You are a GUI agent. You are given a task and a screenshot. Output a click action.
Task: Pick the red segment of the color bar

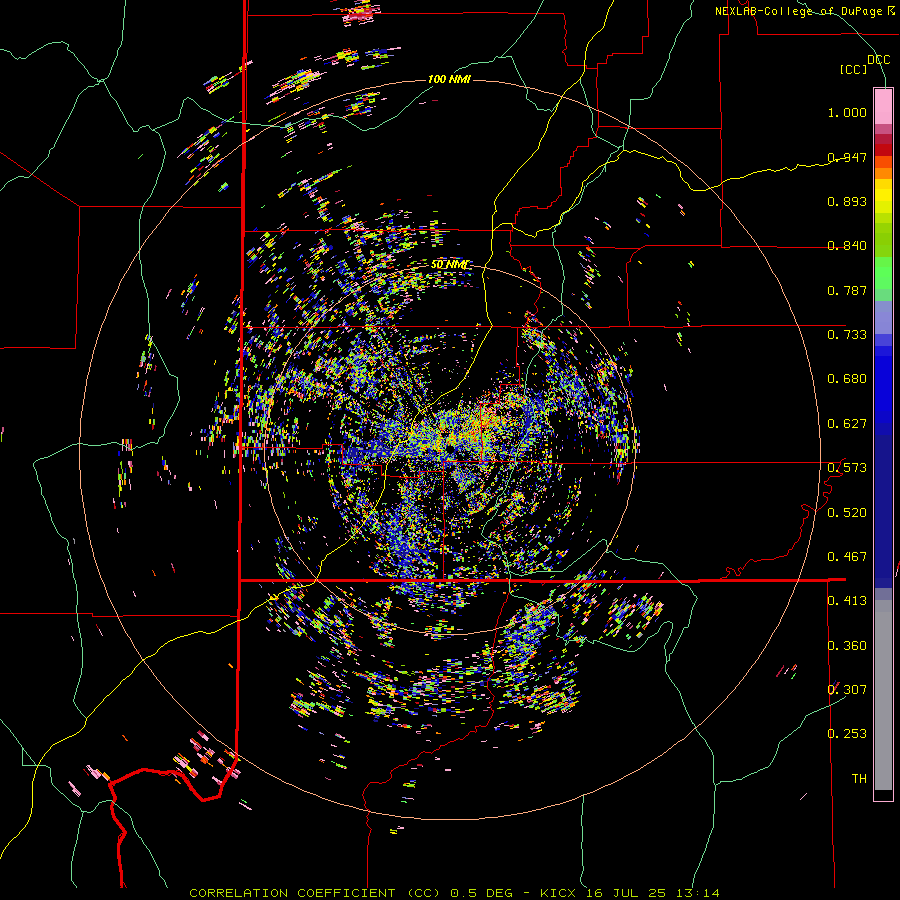click(x=883, y=150)
